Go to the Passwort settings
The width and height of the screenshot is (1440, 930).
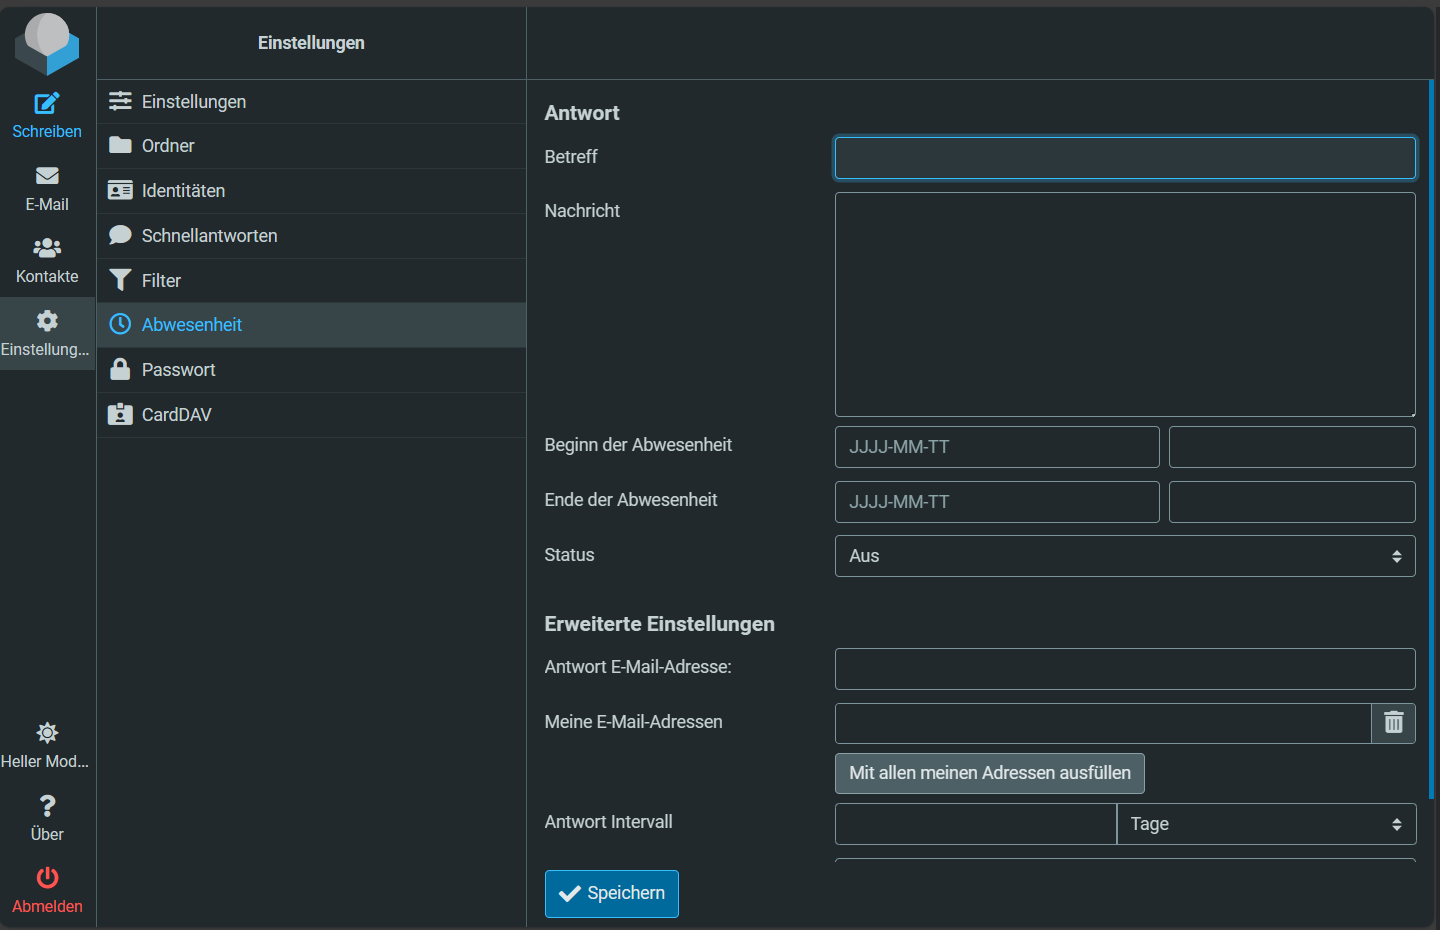pos(178,370)
